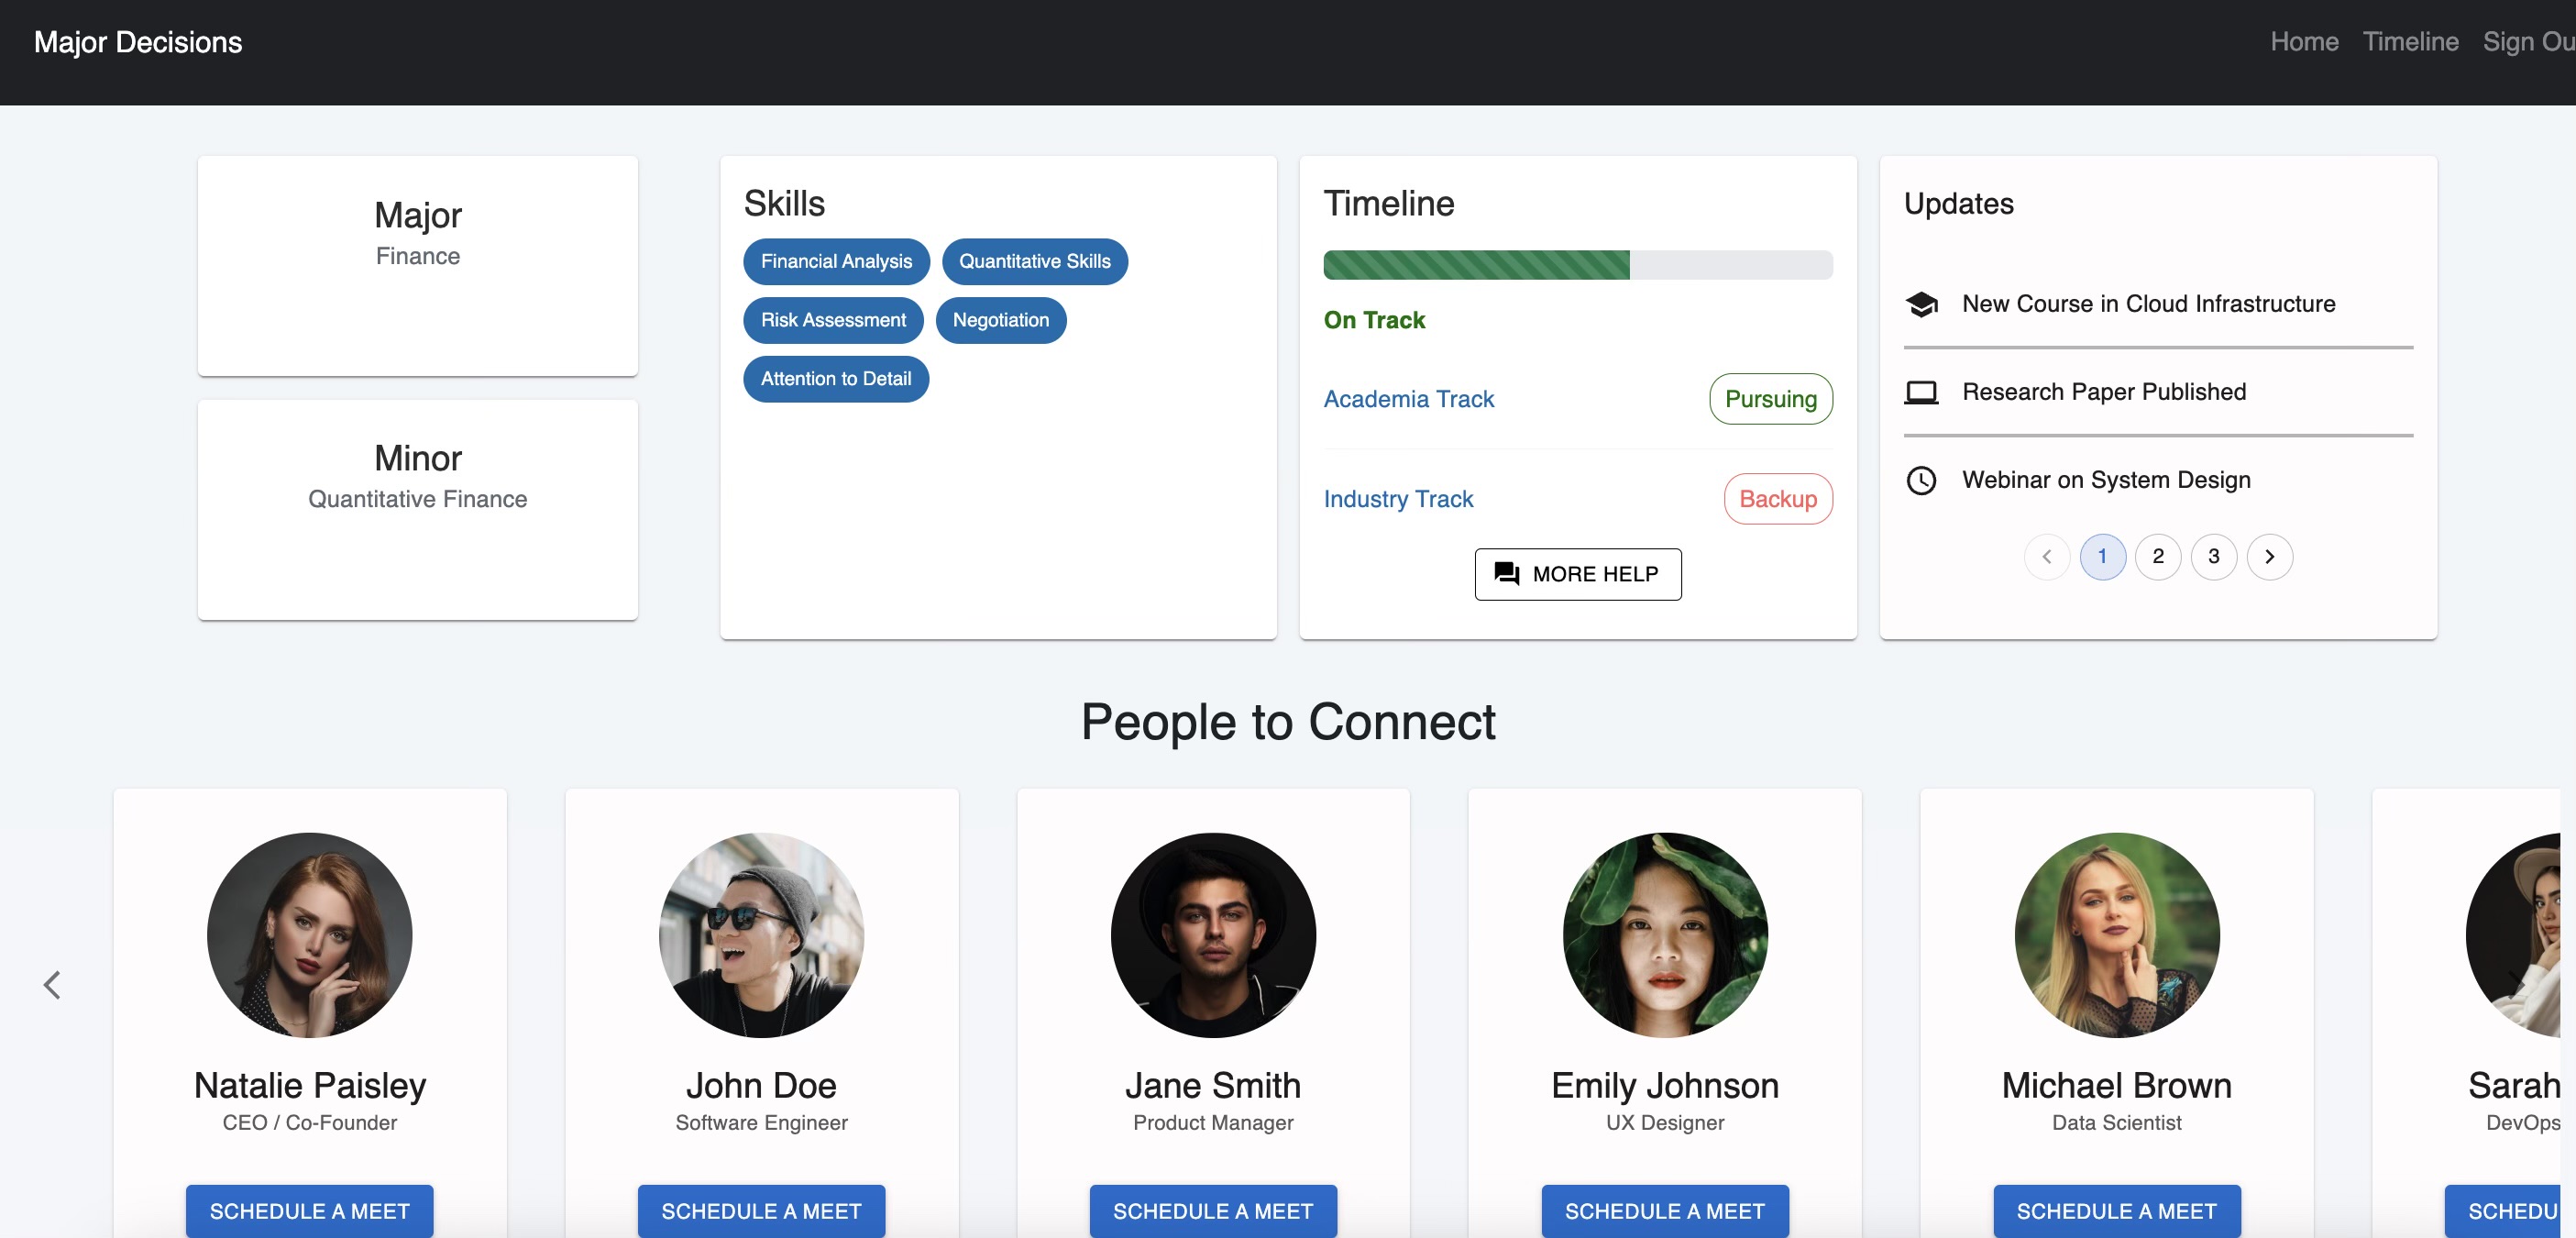This screenshot has width=2576, height=1238.
Task: Click the clock icon beside Webinar on System Design
Action: (1921, 480)
